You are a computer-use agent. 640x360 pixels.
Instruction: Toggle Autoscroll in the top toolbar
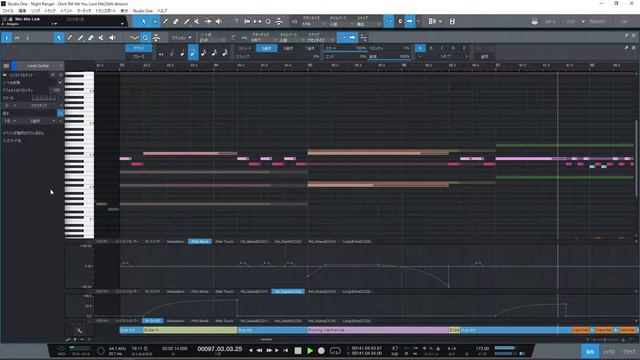(x=409, y=21)
